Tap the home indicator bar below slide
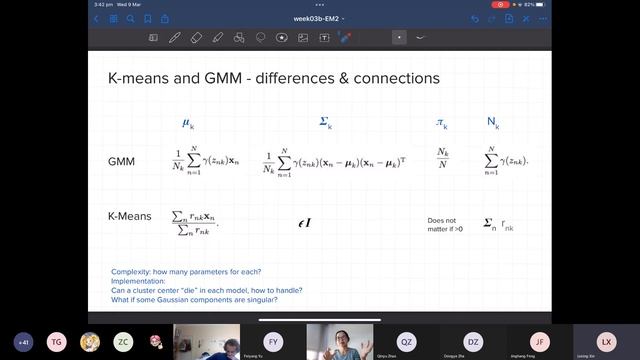The image size is (640, 360). 320,320
